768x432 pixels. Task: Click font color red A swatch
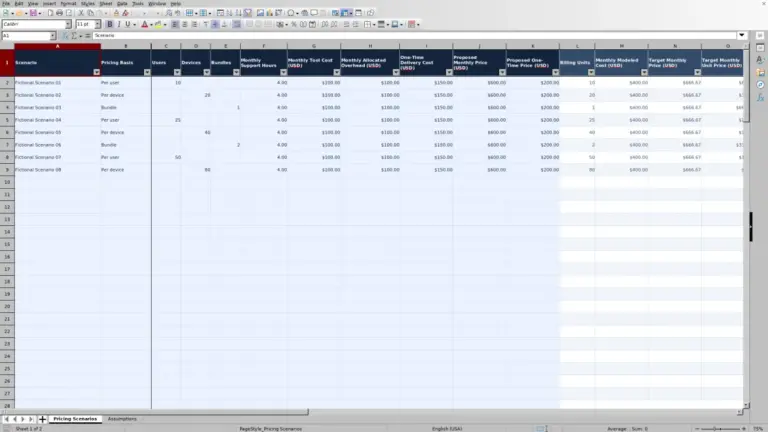144,24
